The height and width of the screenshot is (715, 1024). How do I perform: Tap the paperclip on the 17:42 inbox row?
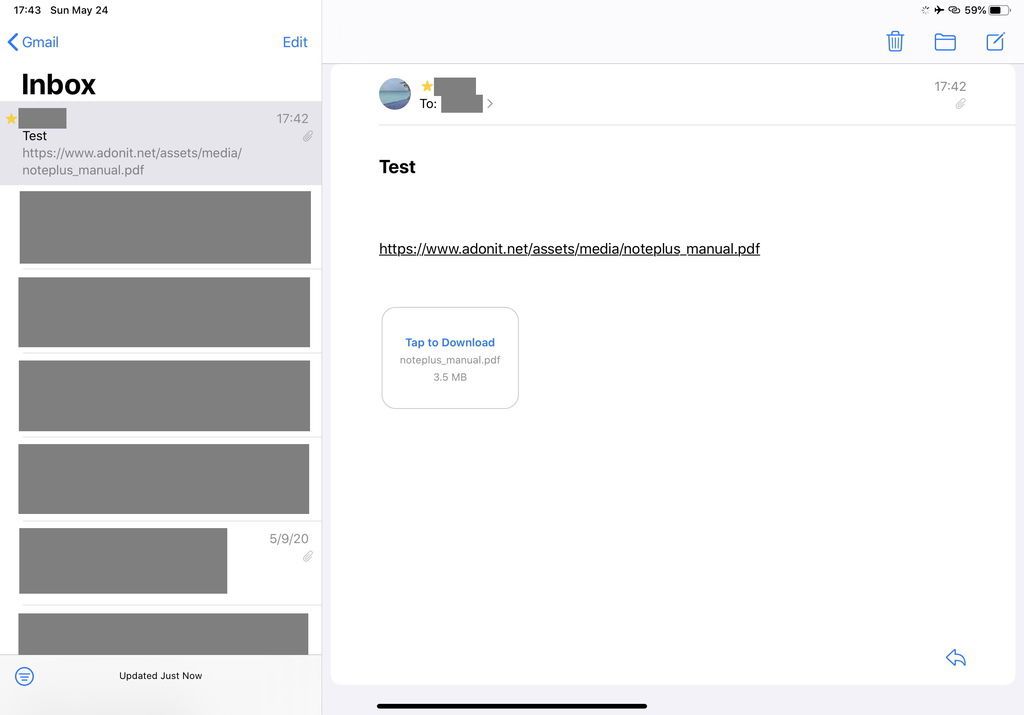(x=308, y=136)
